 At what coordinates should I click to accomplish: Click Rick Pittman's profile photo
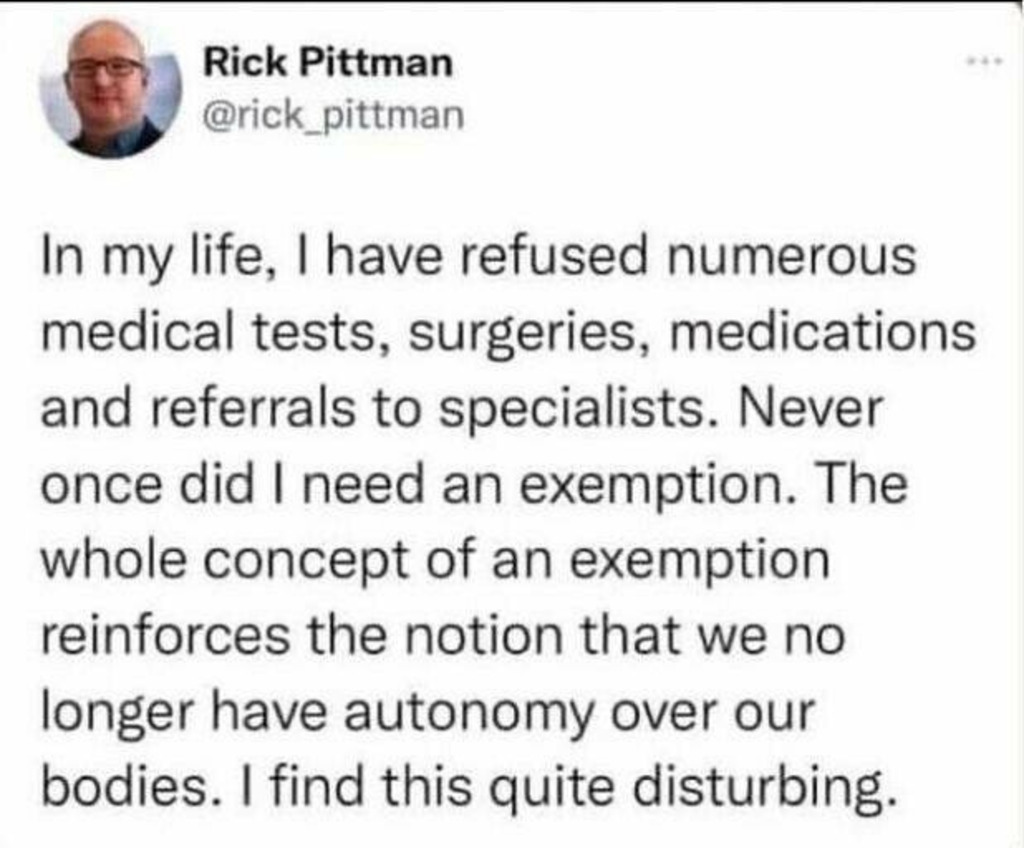click(x=109, y=88)
